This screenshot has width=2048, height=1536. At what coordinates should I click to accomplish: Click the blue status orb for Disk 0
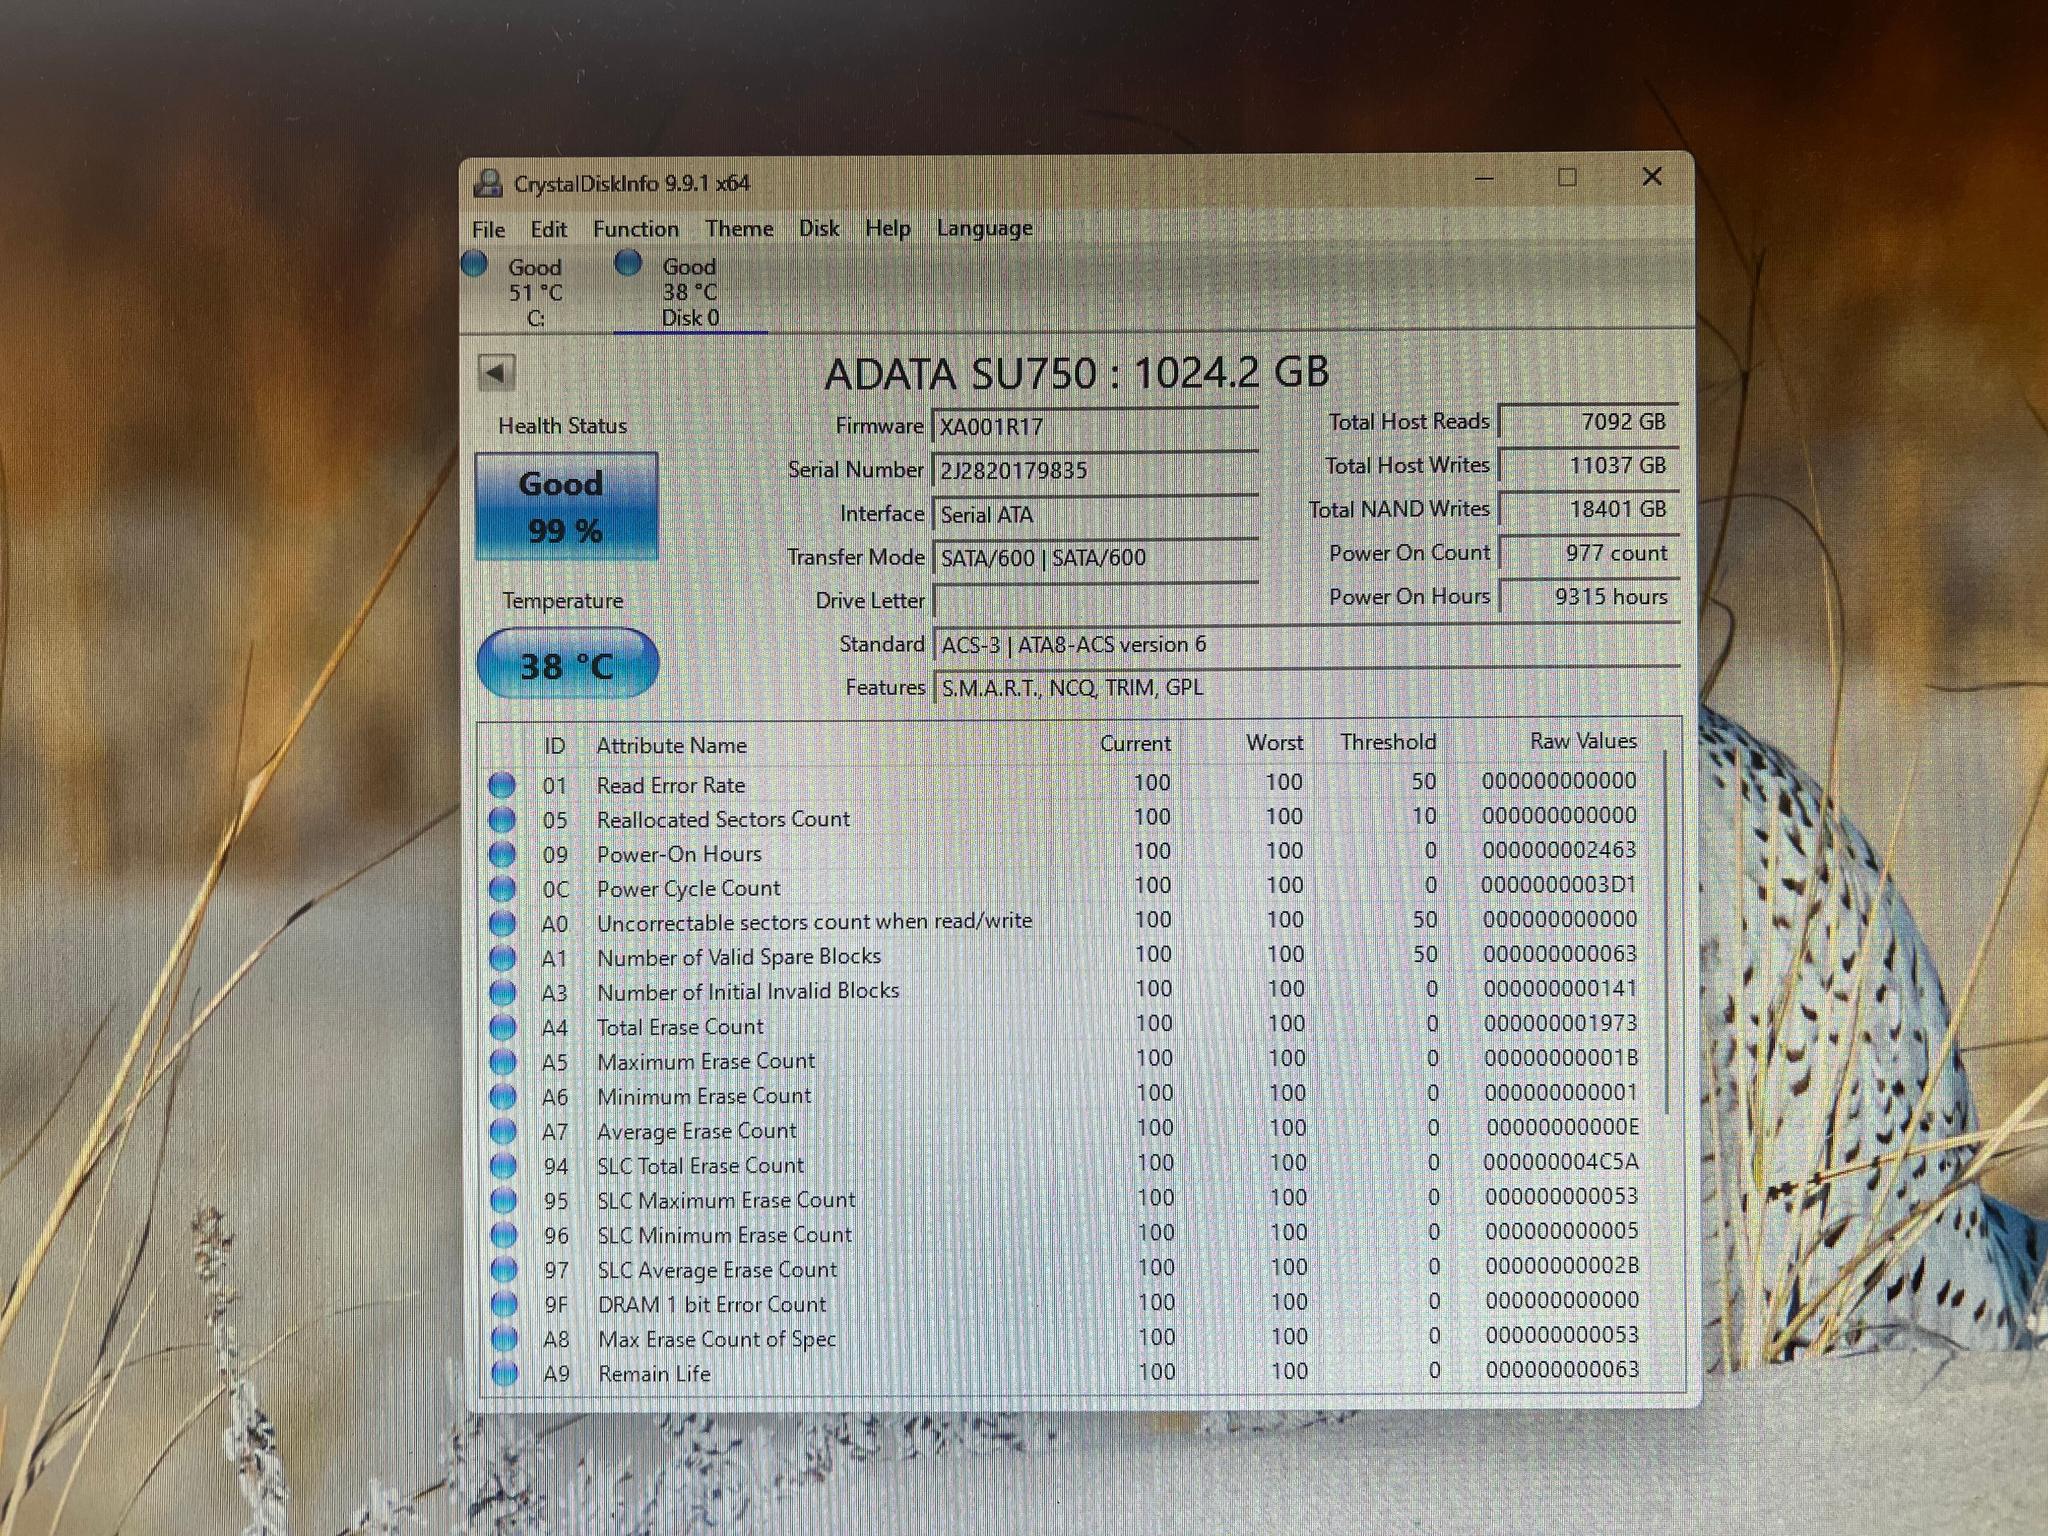pos(628,263)
